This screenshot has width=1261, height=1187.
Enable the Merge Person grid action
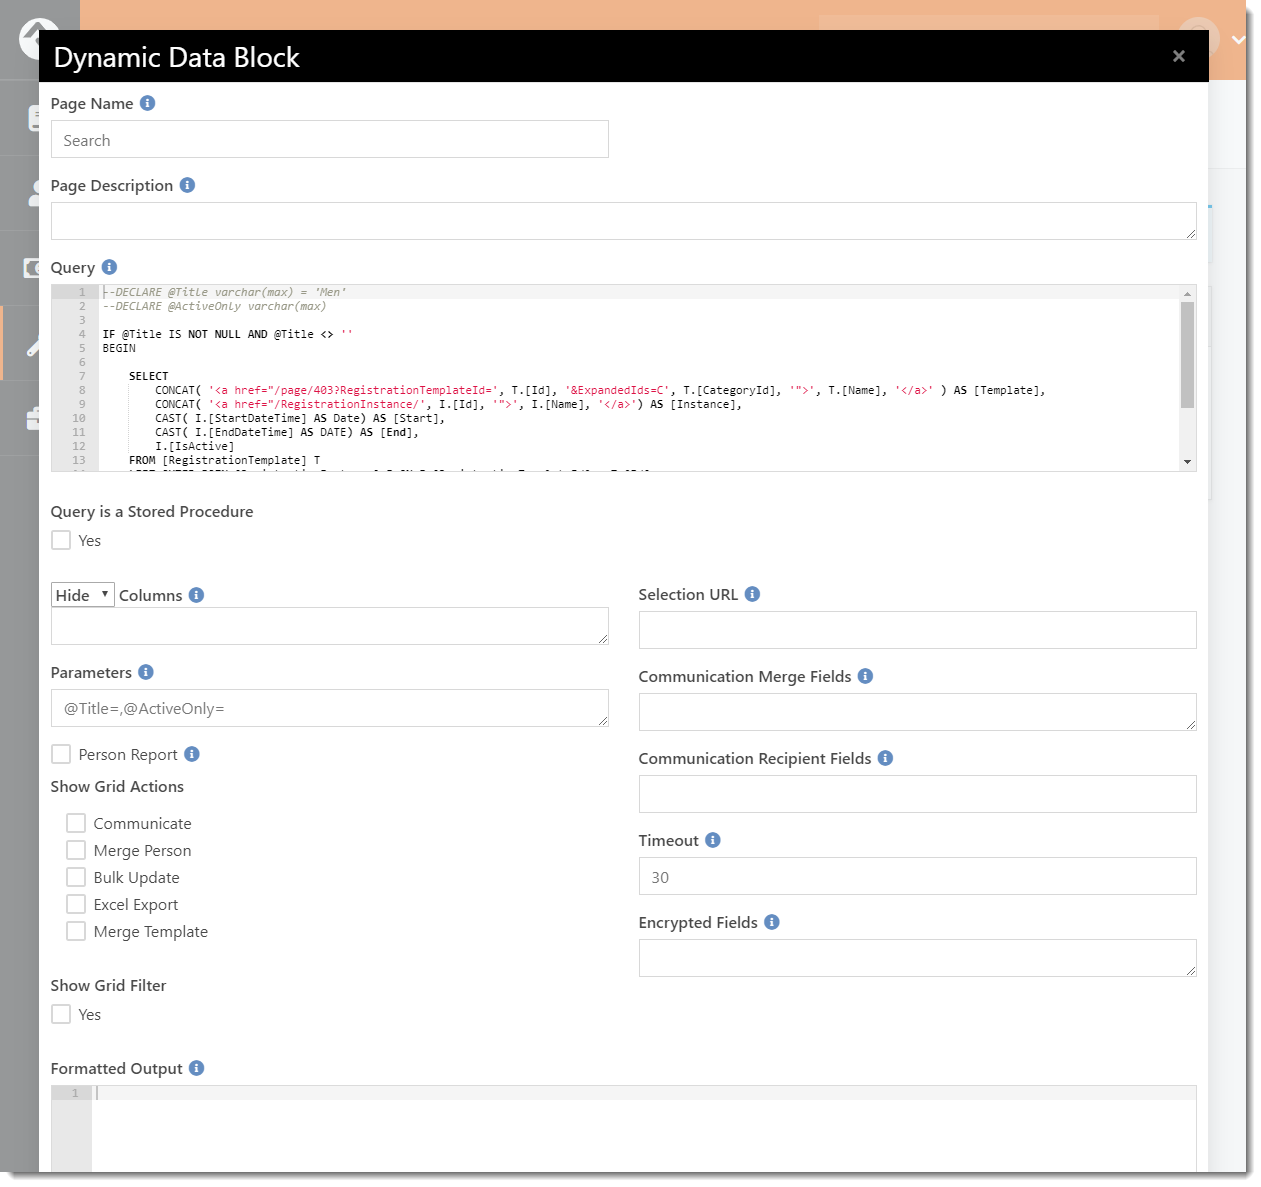click(x=76, y=850)
